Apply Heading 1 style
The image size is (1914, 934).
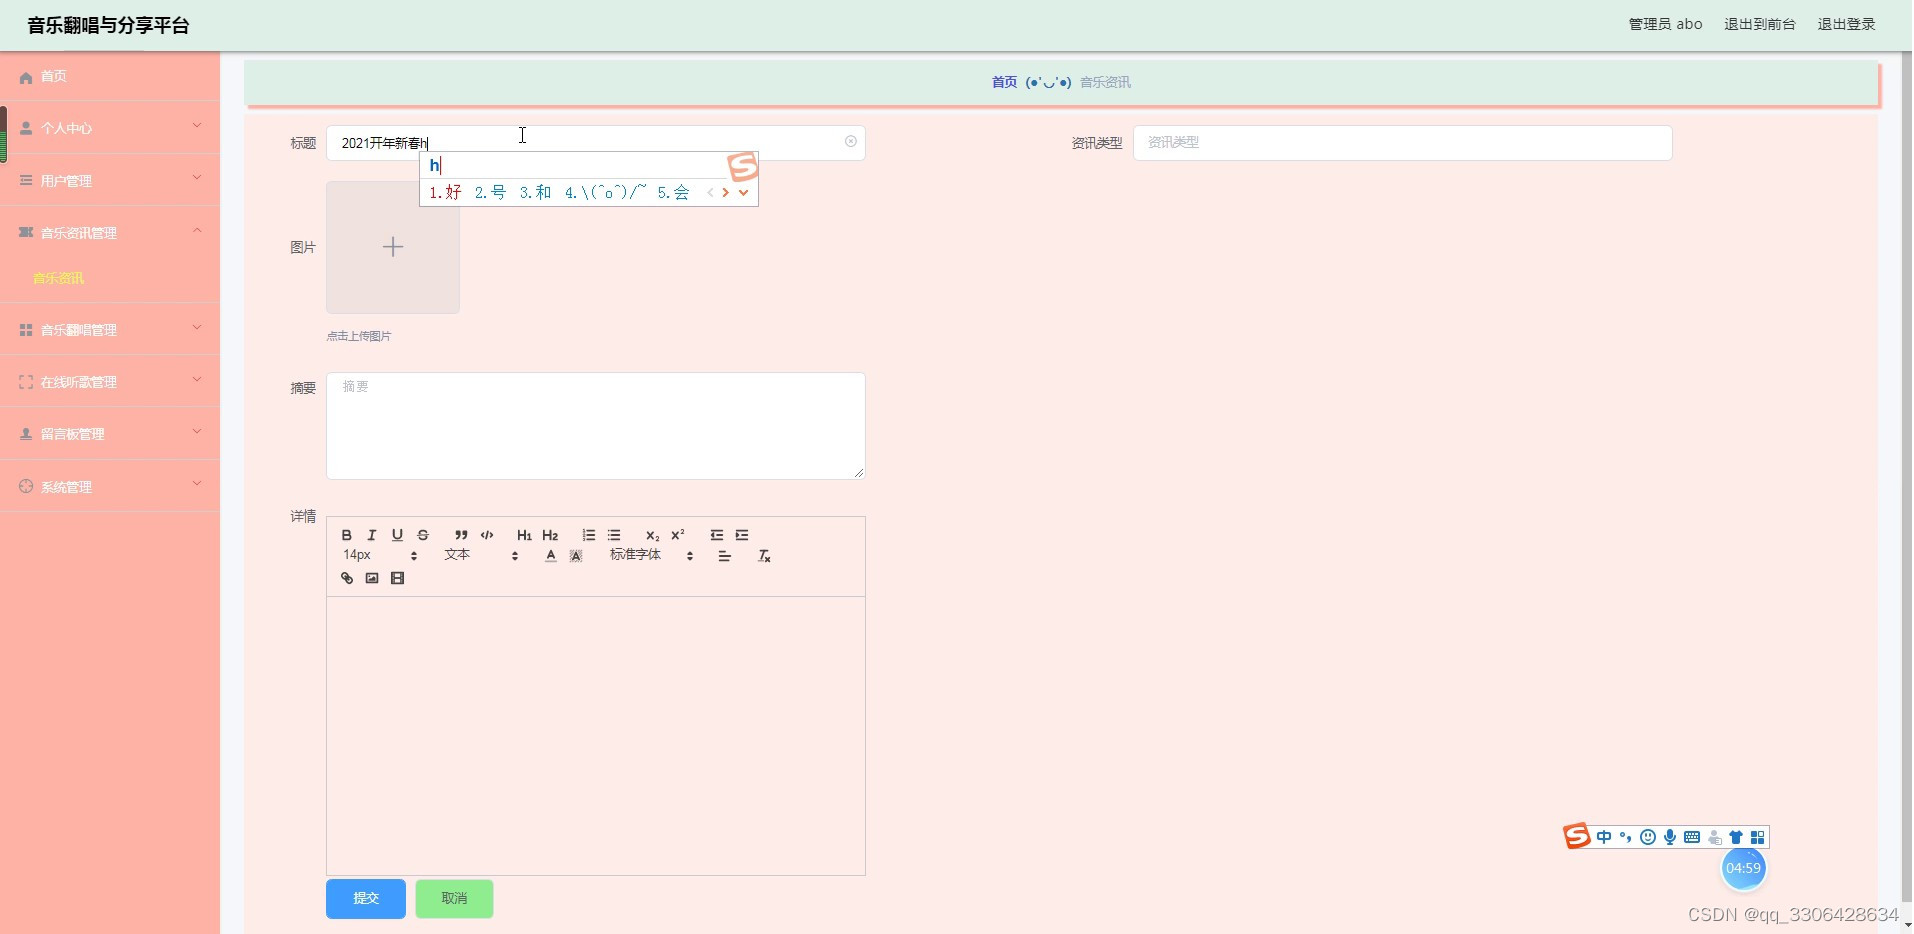click(x=524, y=535)
